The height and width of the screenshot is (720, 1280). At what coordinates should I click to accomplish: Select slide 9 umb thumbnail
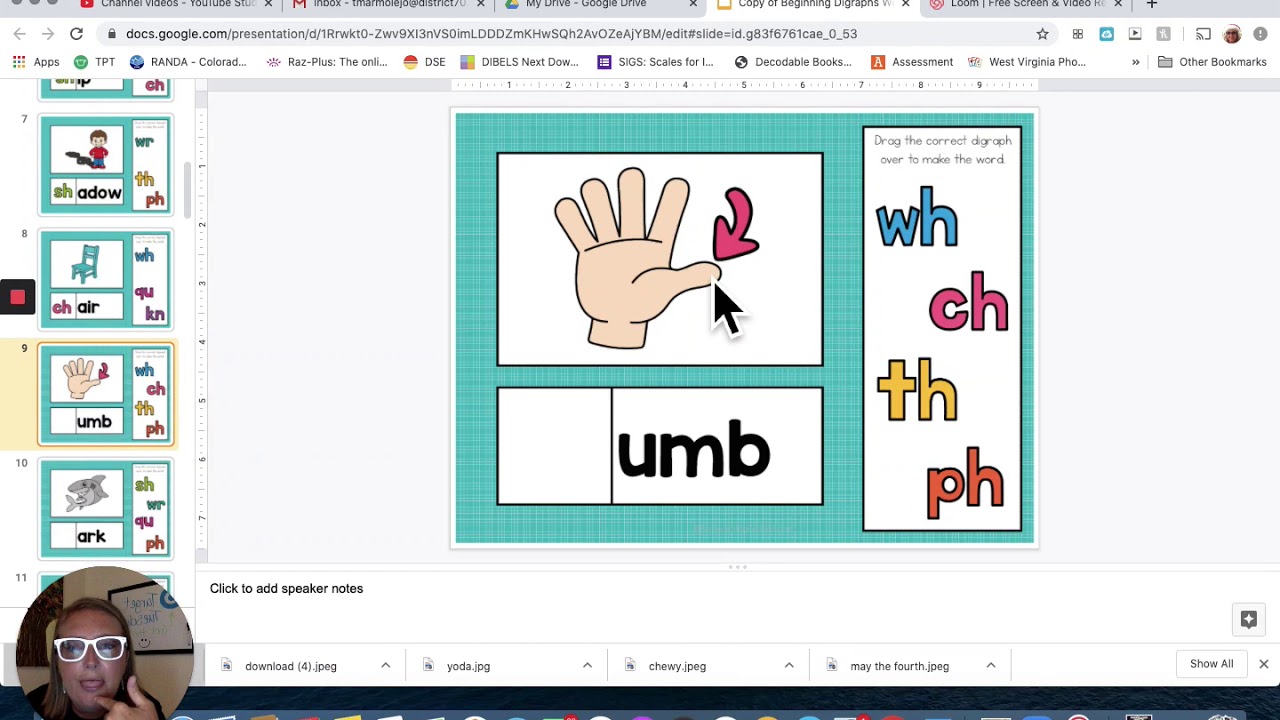106,394
